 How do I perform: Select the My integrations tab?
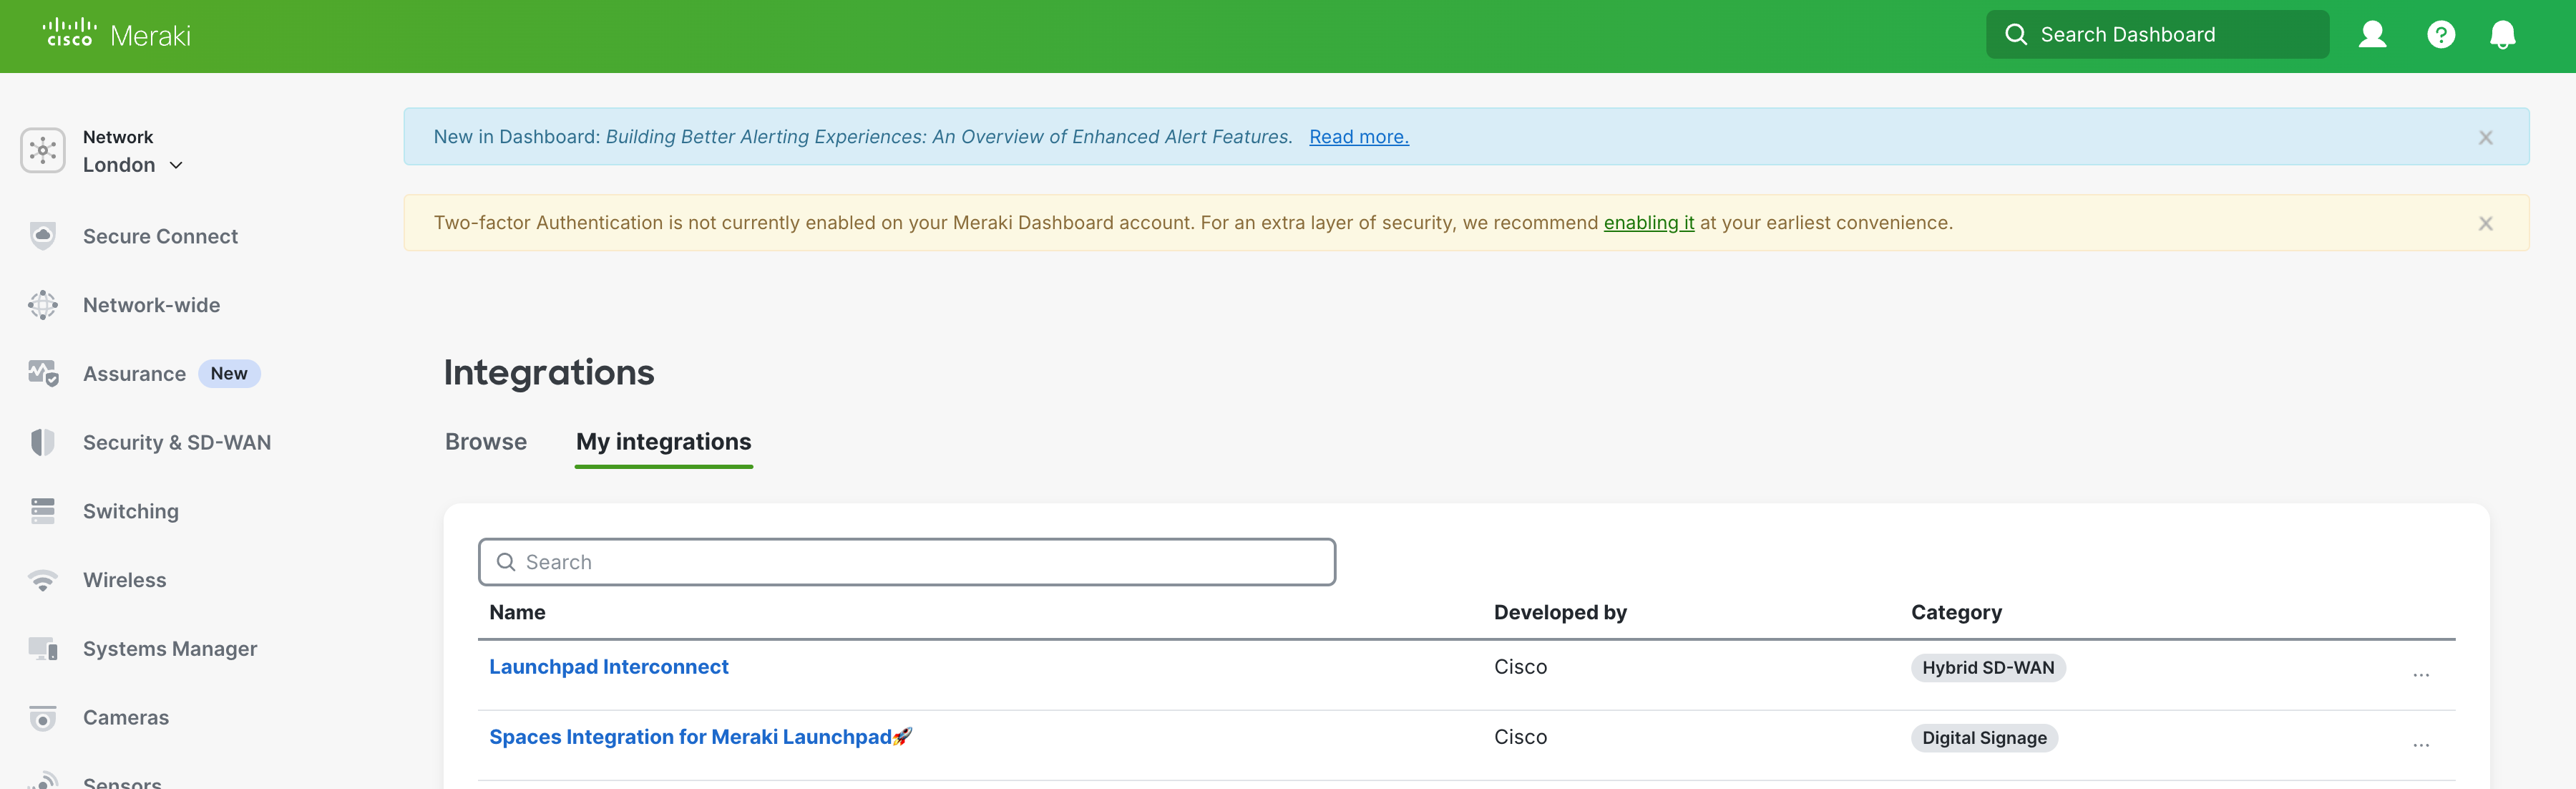pyautogui.click(x=663, y=442)
